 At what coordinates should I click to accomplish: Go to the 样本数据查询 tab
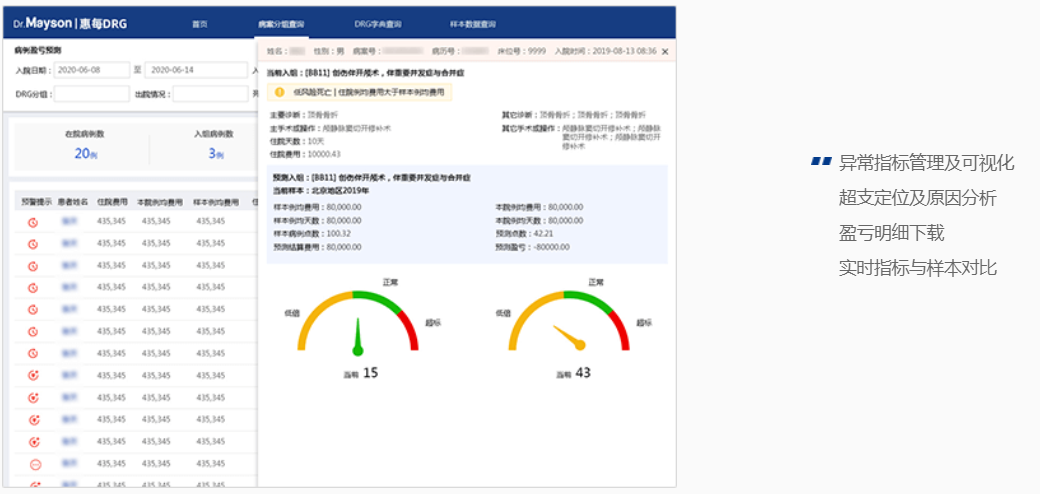click(472, 25)
